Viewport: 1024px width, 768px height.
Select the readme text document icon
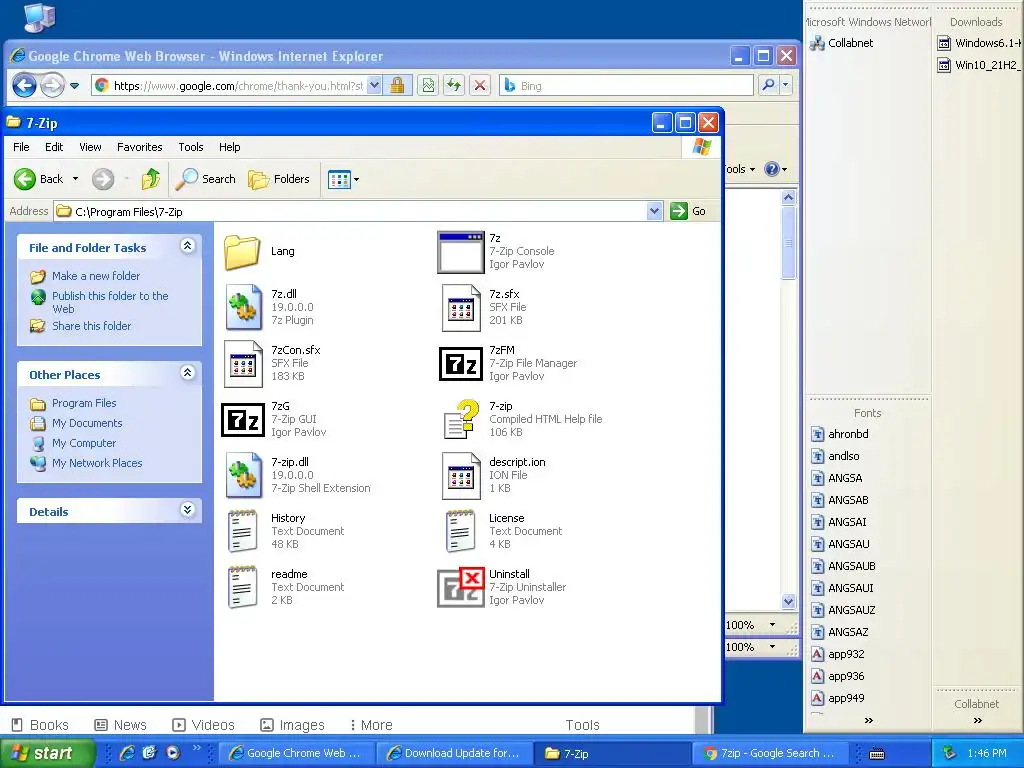242,588
